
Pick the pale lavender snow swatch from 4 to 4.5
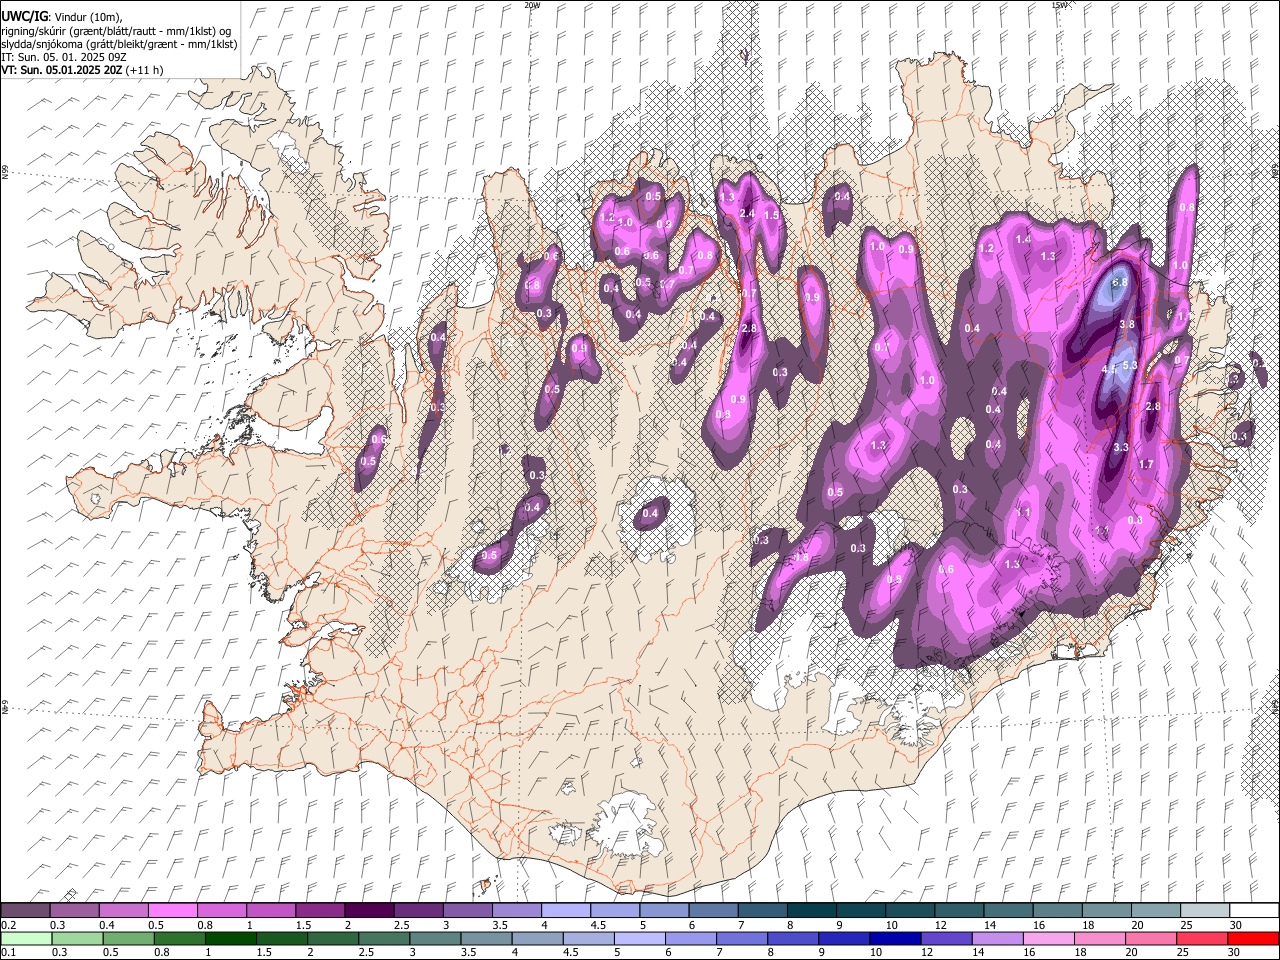[565, 911]
